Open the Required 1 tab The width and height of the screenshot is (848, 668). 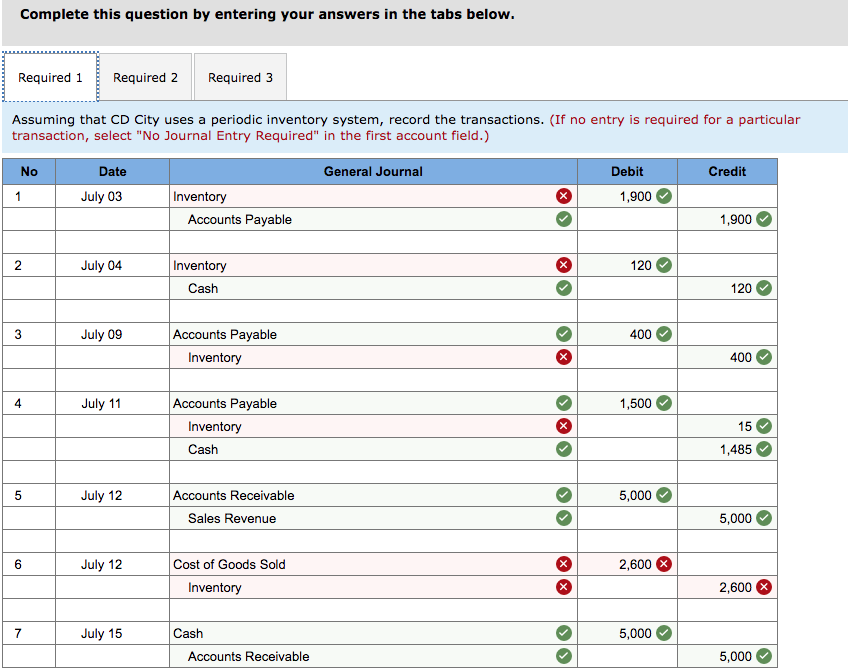(x=50, y=77)
